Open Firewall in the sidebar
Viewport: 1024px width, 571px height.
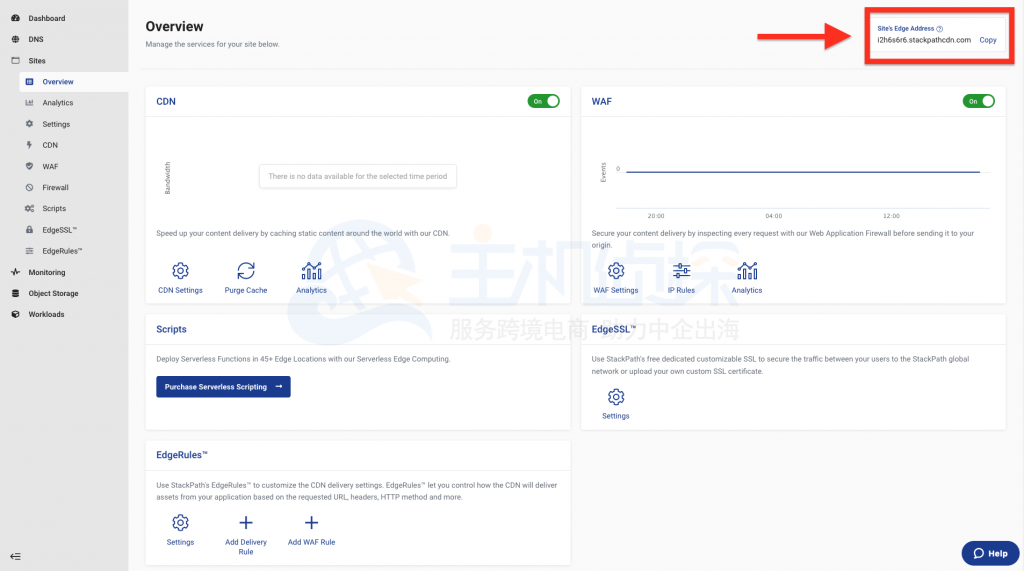click(x=56, y=188)
